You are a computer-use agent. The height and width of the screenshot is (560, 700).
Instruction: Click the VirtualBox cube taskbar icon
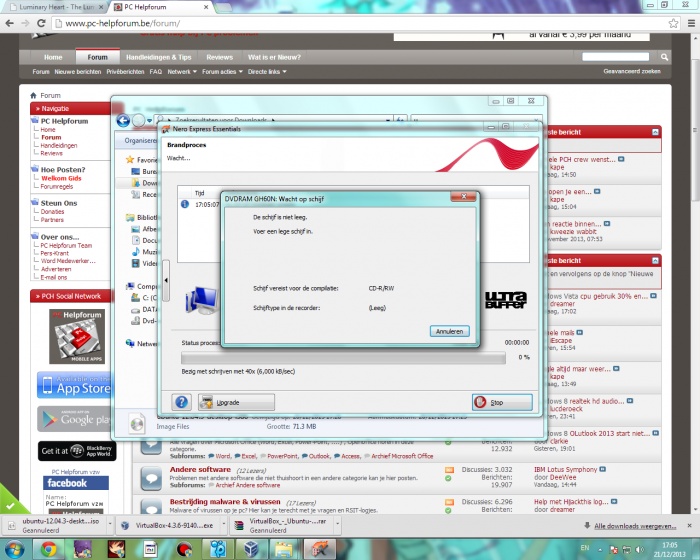[251, 549]
